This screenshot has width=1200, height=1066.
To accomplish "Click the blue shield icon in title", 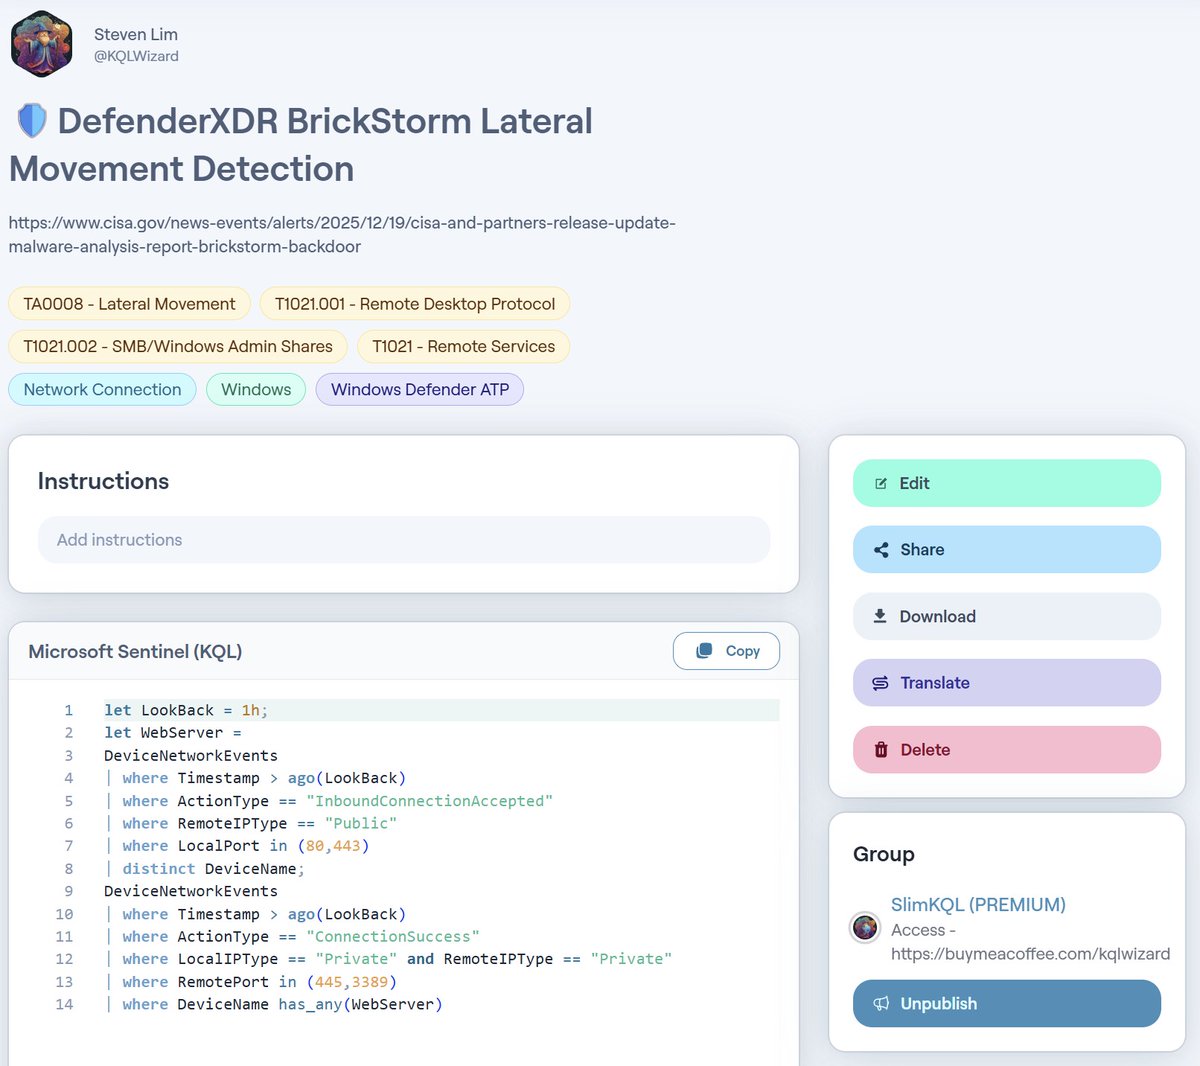I will click(x=32, y=121).
